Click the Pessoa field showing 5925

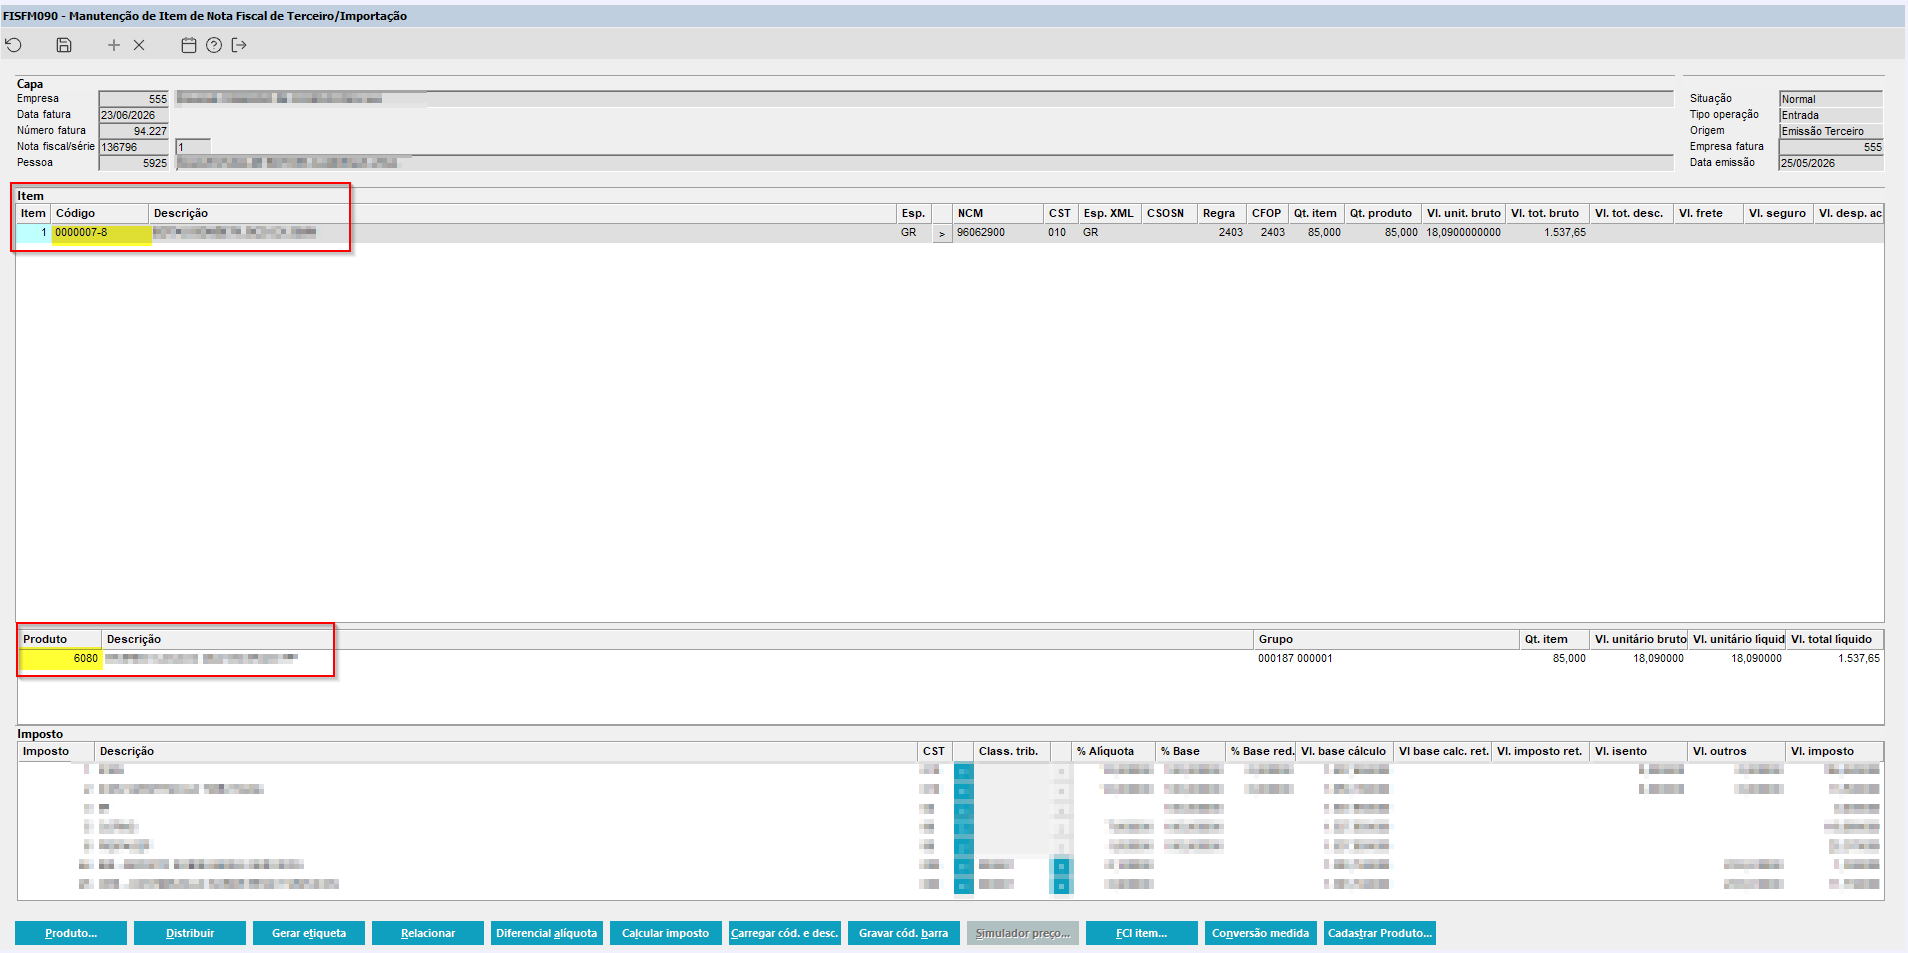click(x=134, y=163)
